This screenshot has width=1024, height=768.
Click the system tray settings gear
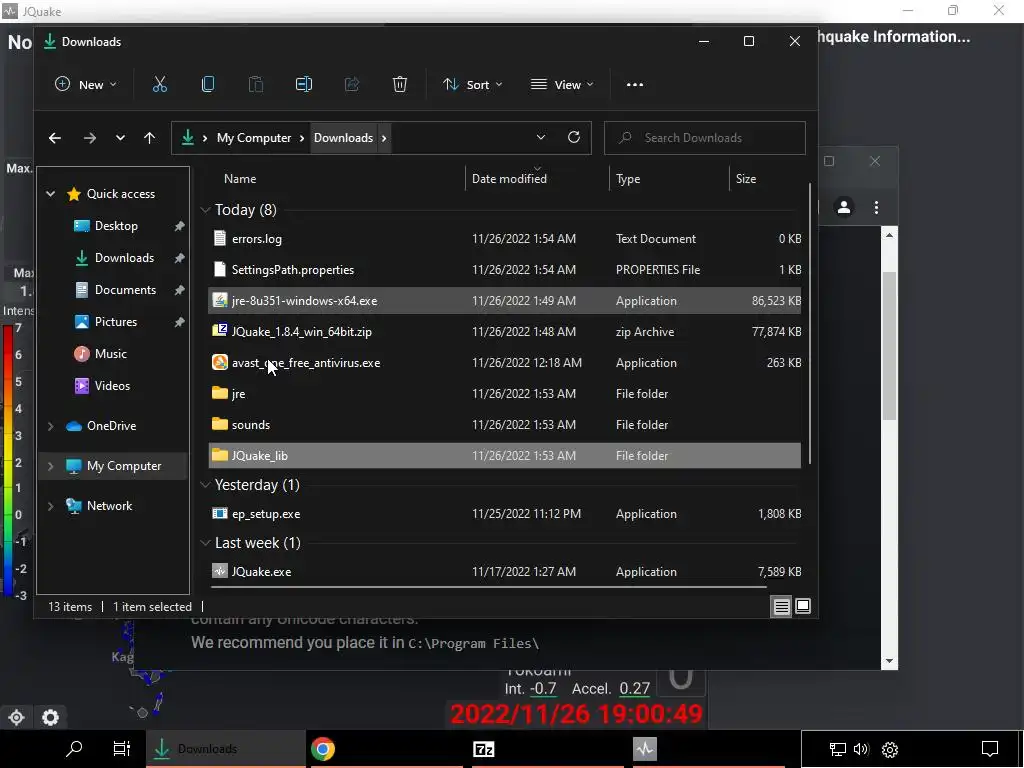(x=890, y=749)
